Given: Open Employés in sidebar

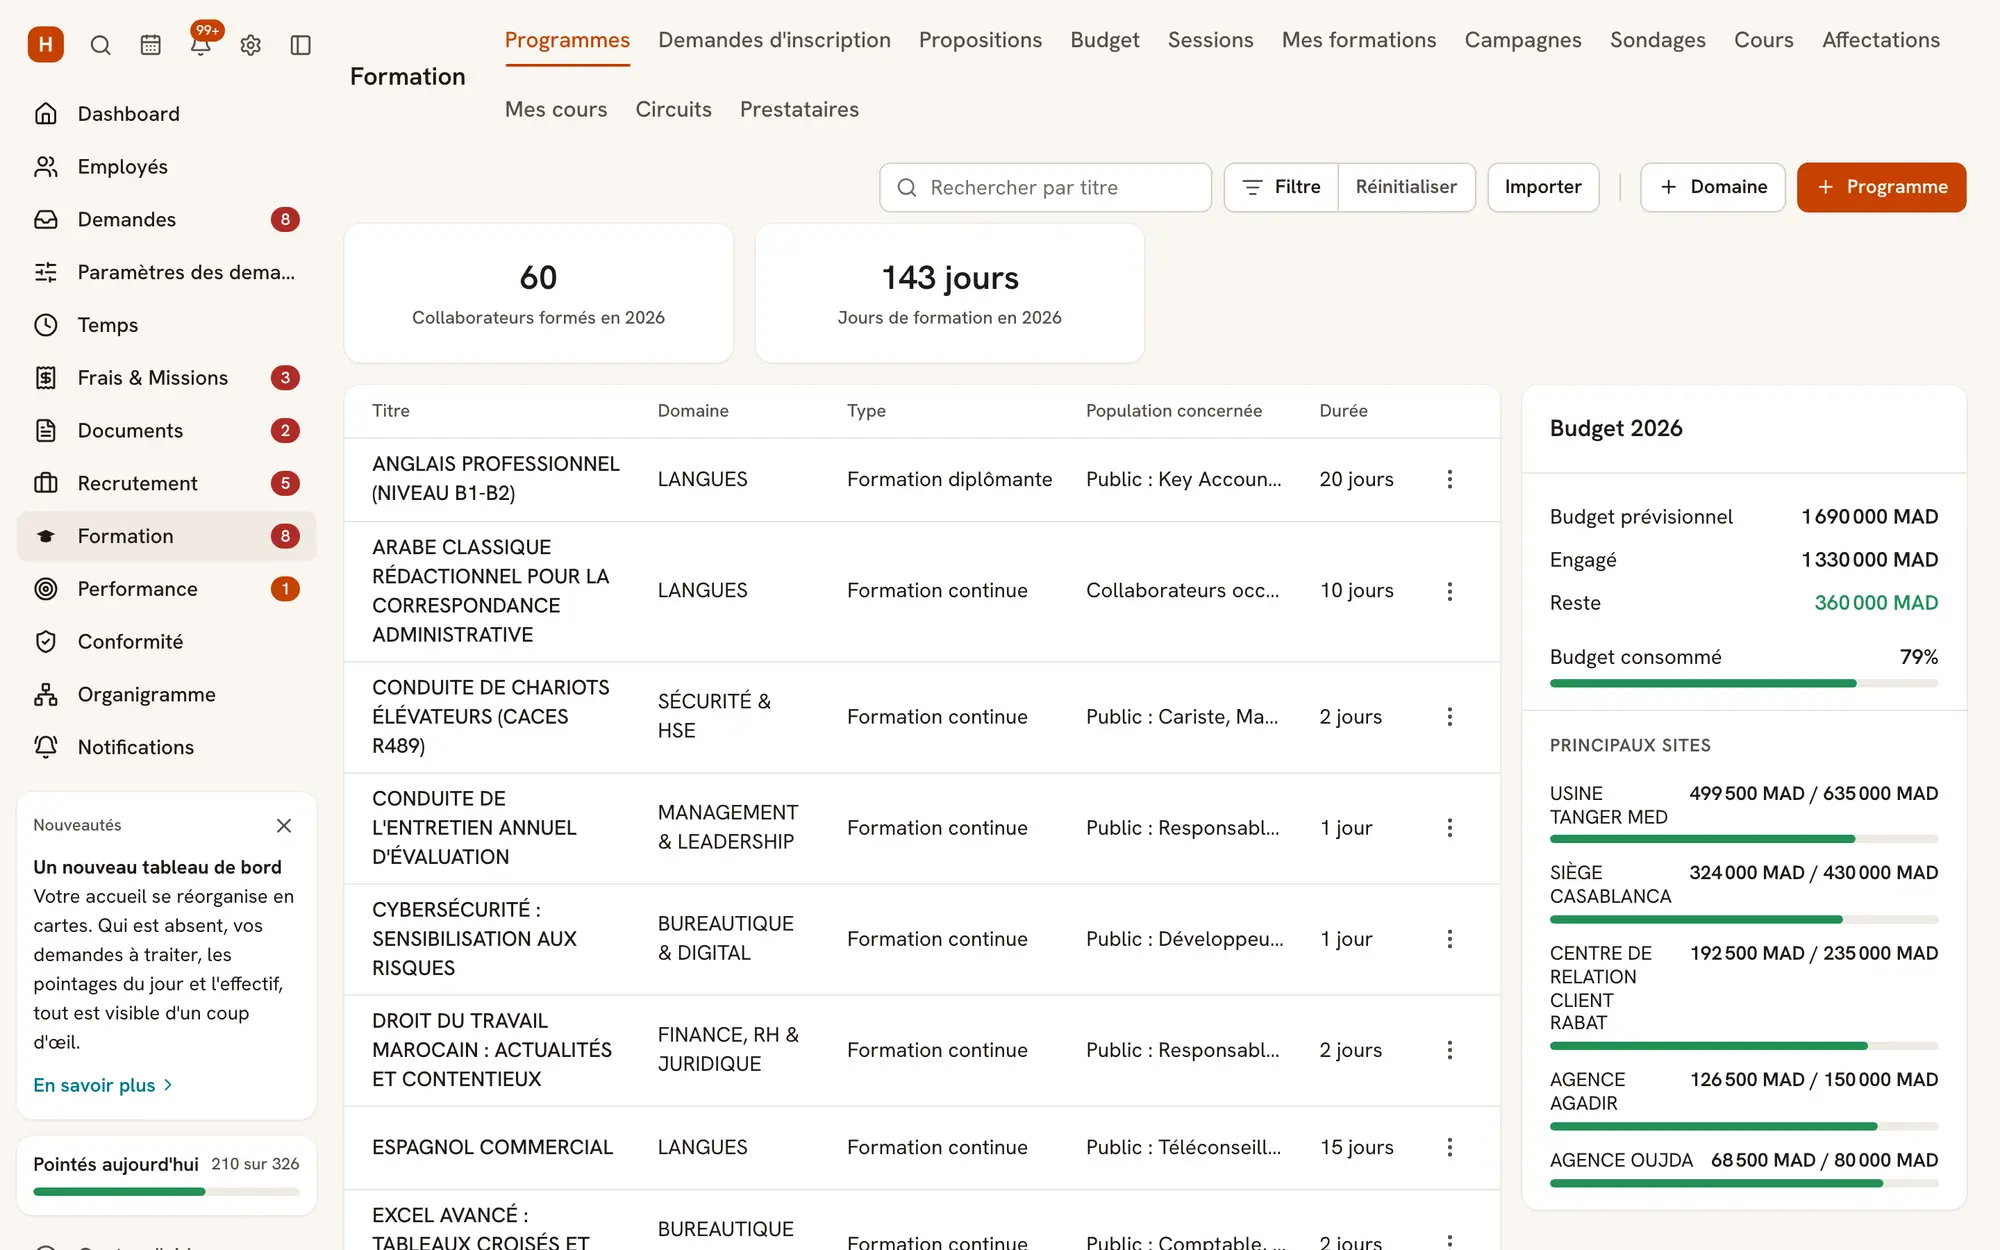Looking at the screenshot, I should (167, 167).
